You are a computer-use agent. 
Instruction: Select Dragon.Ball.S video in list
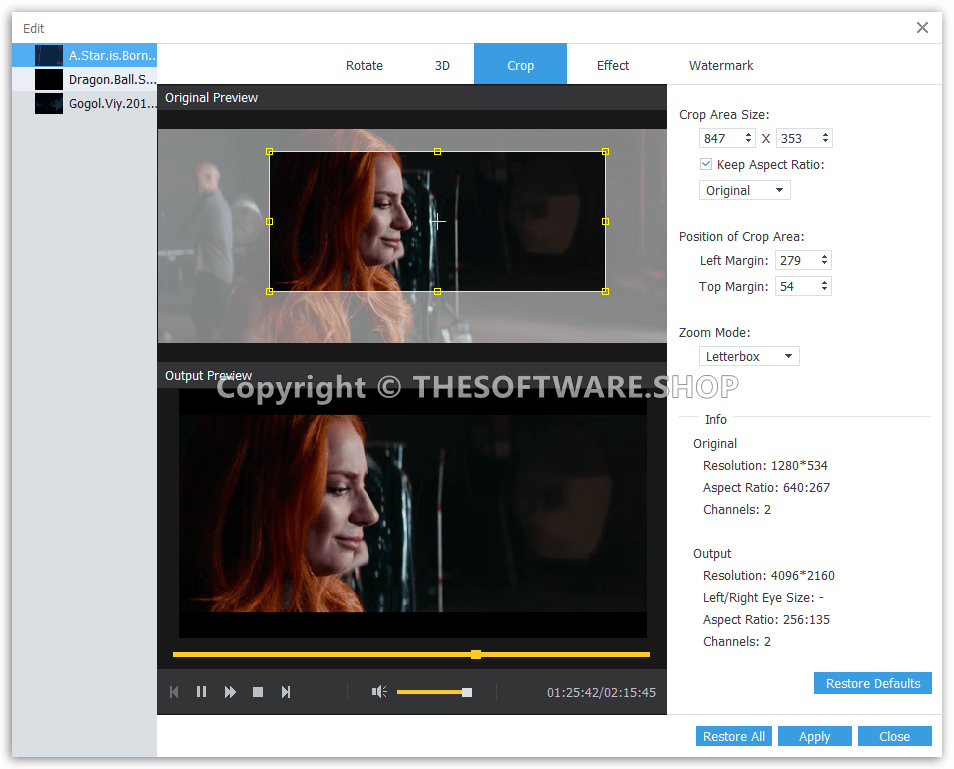coord(85,79)
